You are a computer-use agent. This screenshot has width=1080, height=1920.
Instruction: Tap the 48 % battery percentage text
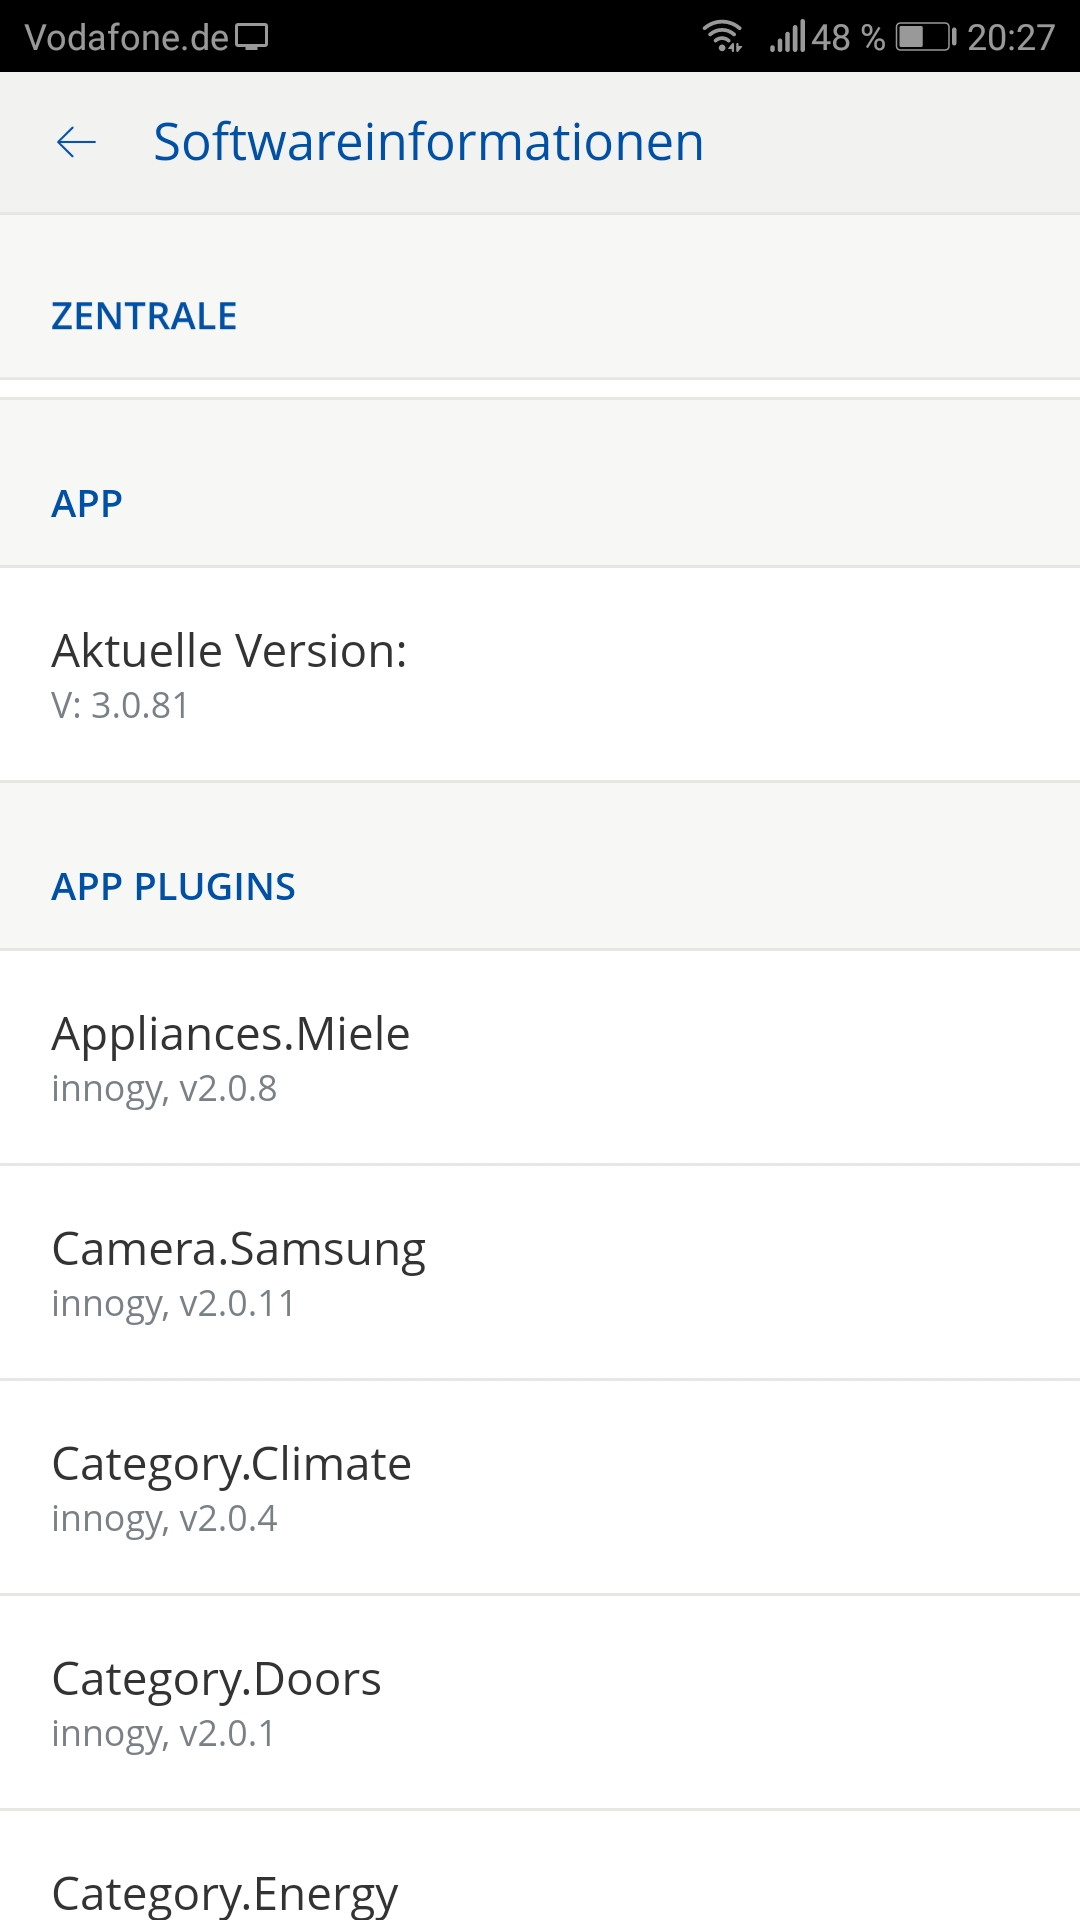(x=848, y=37)
